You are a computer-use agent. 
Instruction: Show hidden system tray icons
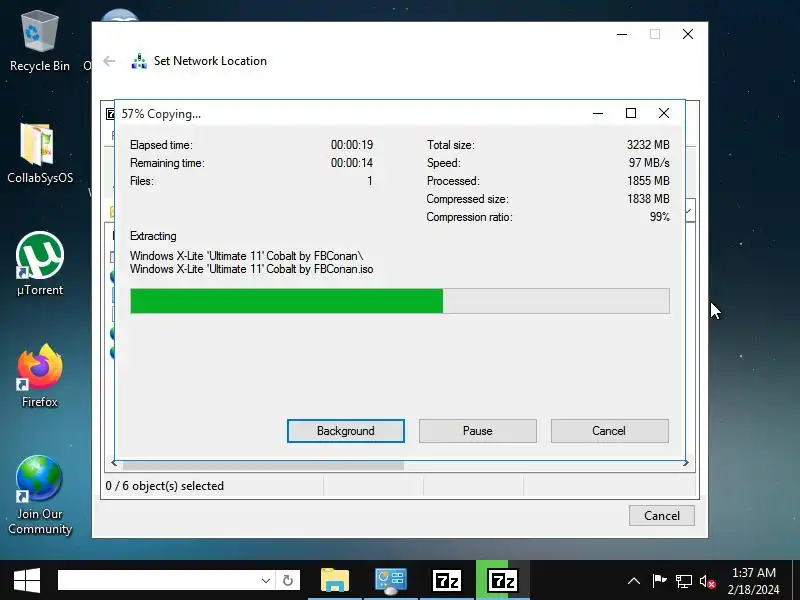(x=634, y=581)
